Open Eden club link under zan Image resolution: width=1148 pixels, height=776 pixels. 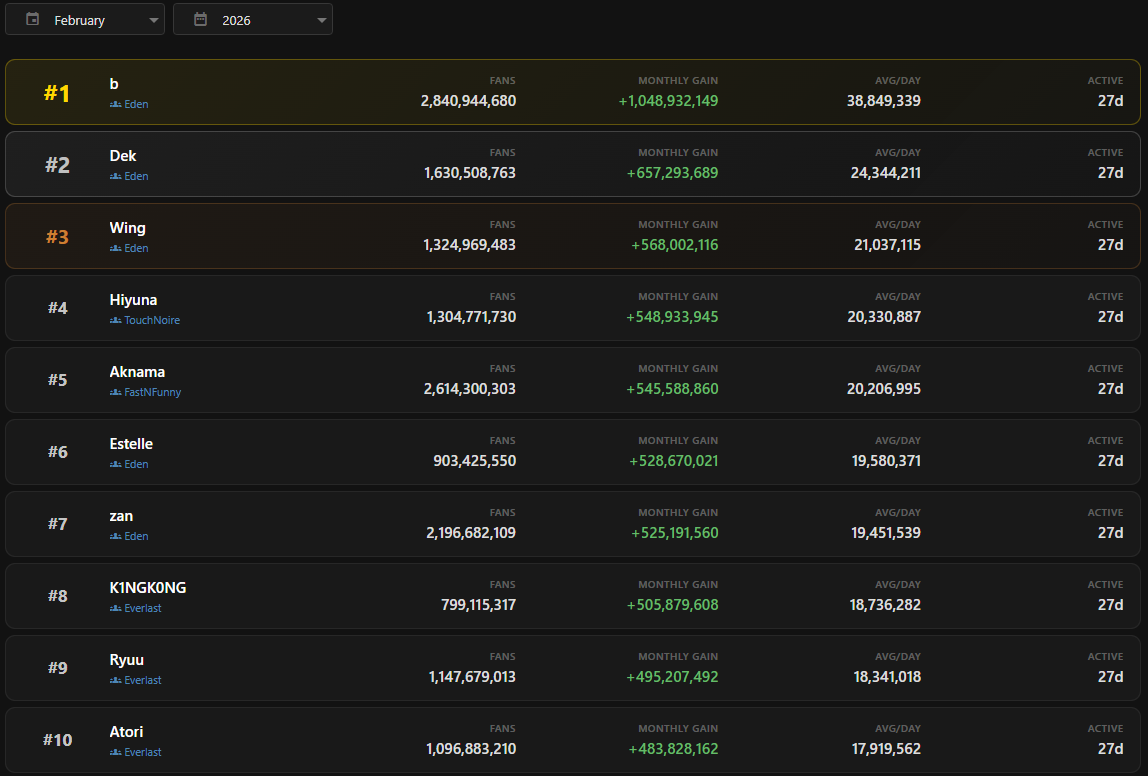(136, 537)
